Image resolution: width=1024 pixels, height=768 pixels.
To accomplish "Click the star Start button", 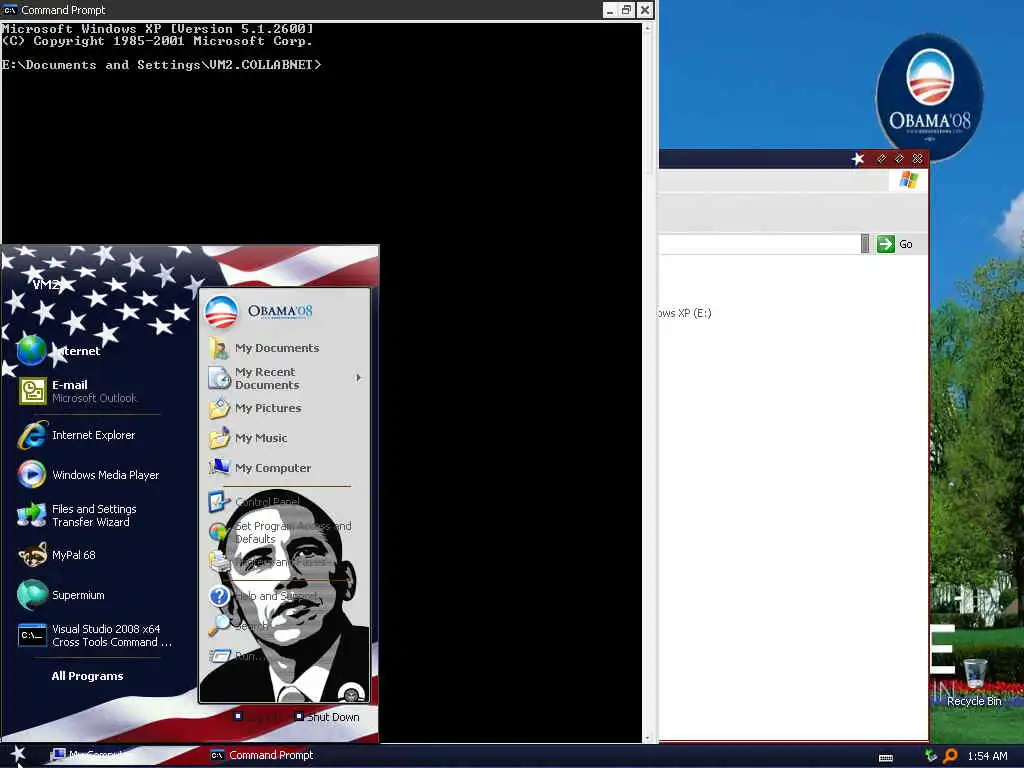I will pos(18,755).
